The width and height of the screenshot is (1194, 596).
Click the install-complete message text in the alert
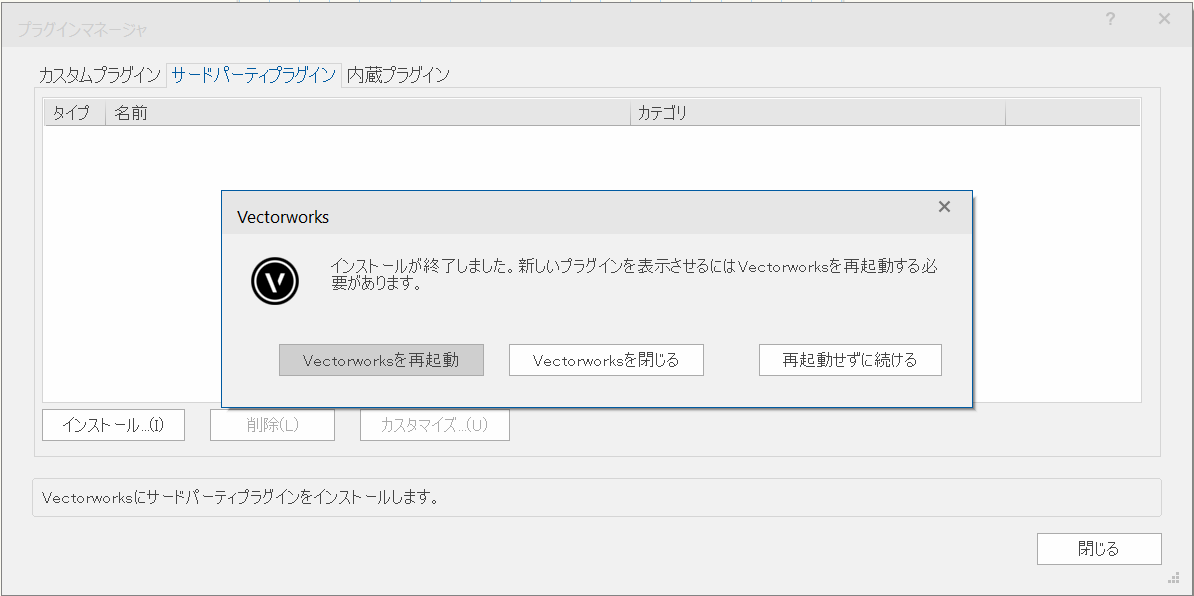(x=632, y=276)
